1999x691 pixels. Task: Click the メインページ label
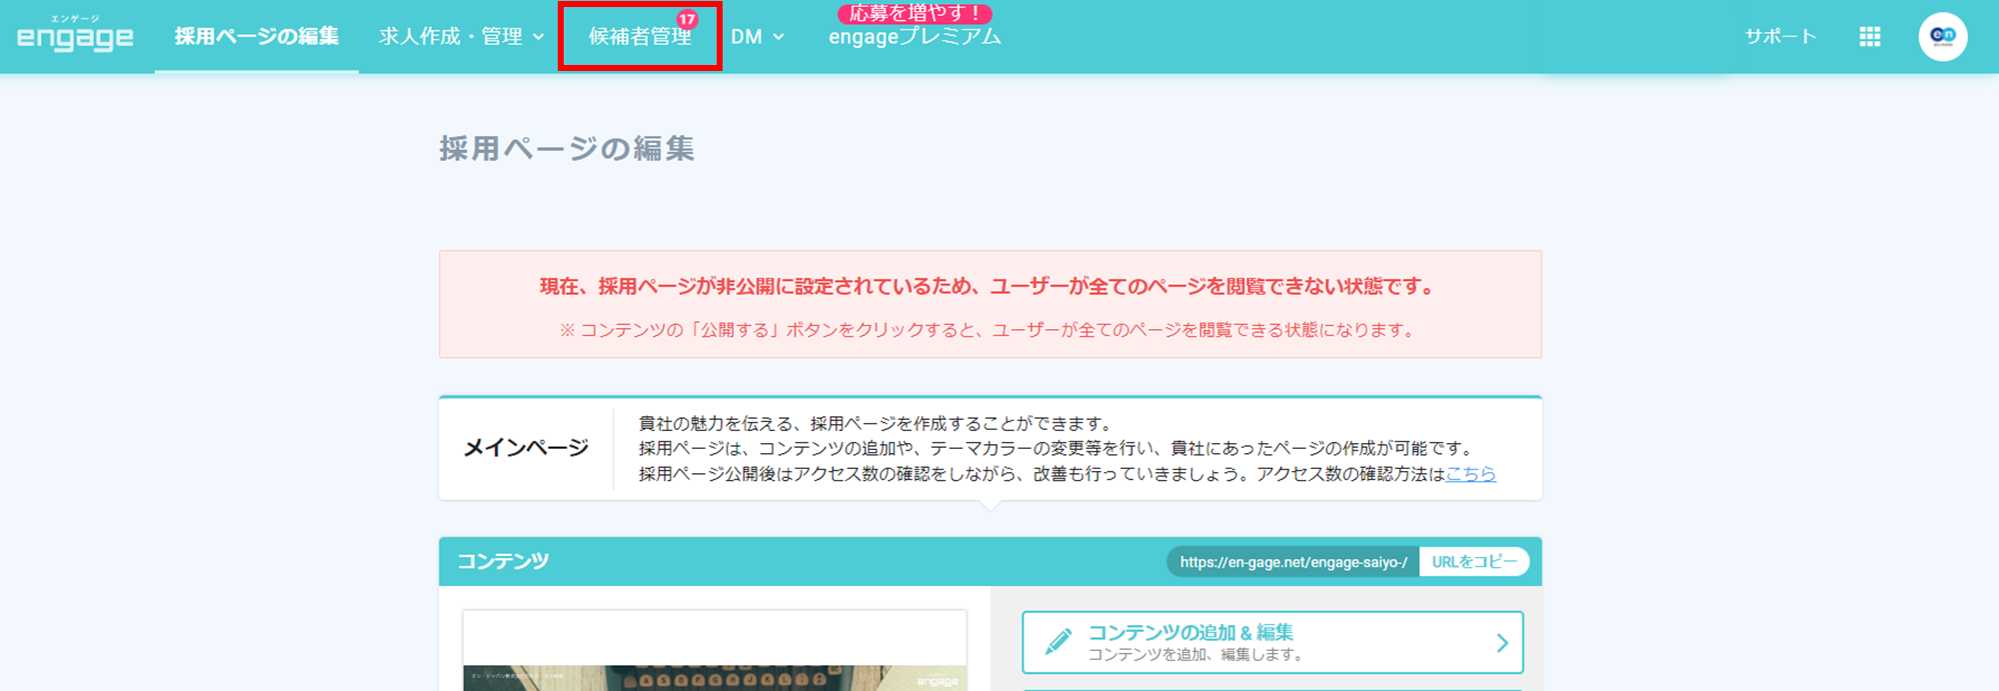click(526, 448)
